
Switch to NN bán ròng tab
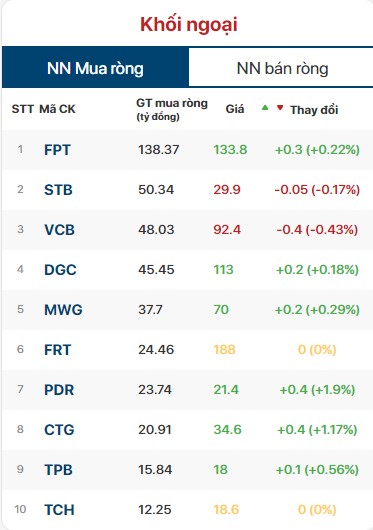[x=282, y=68]
